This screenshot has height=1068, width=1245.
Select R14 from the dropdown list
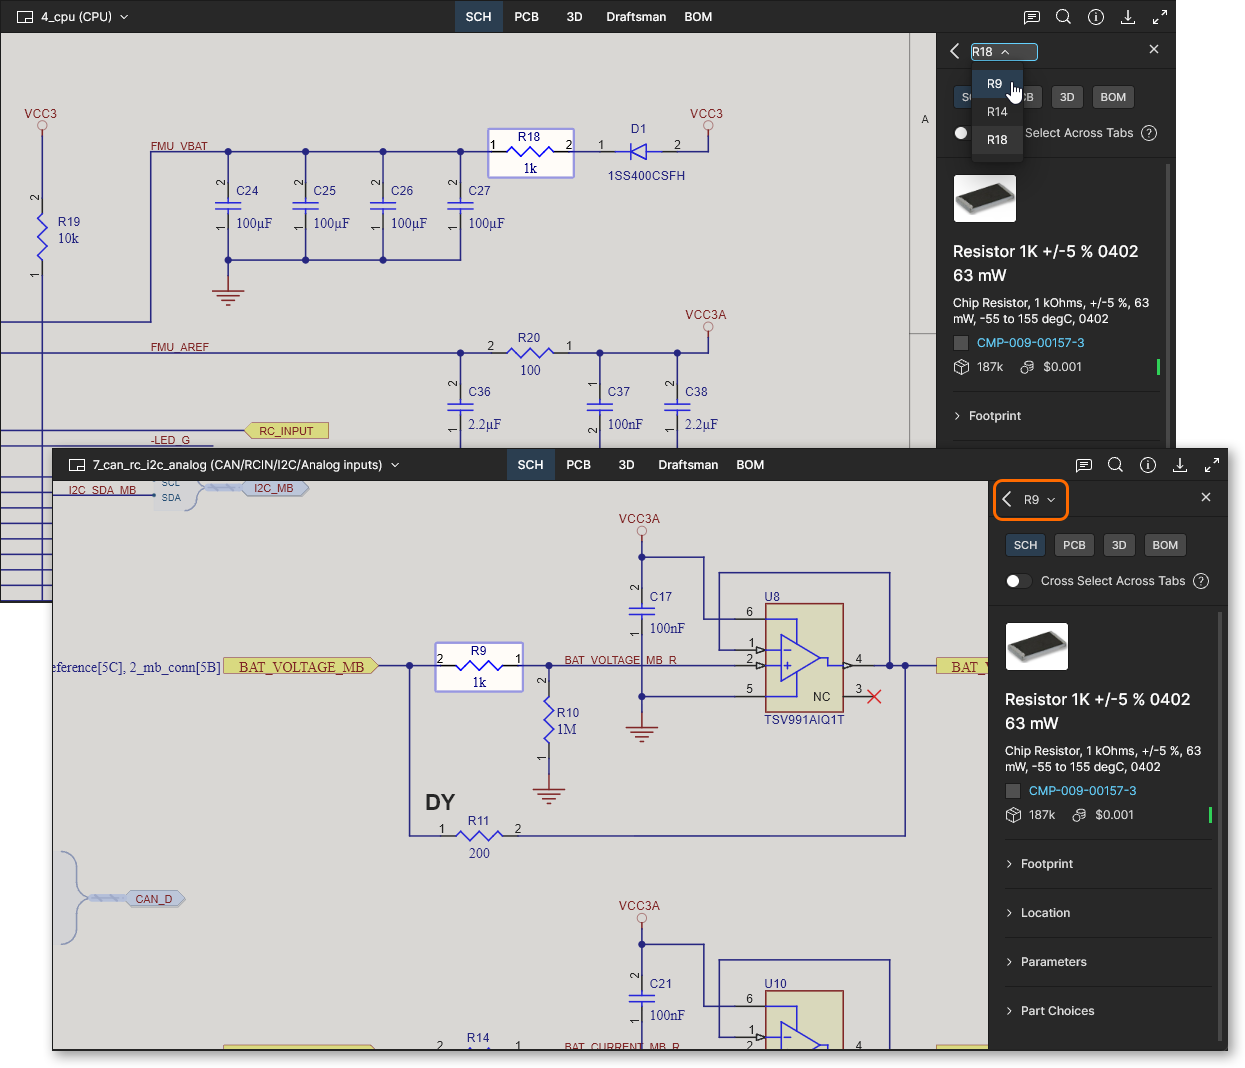[x=997, y=112]
